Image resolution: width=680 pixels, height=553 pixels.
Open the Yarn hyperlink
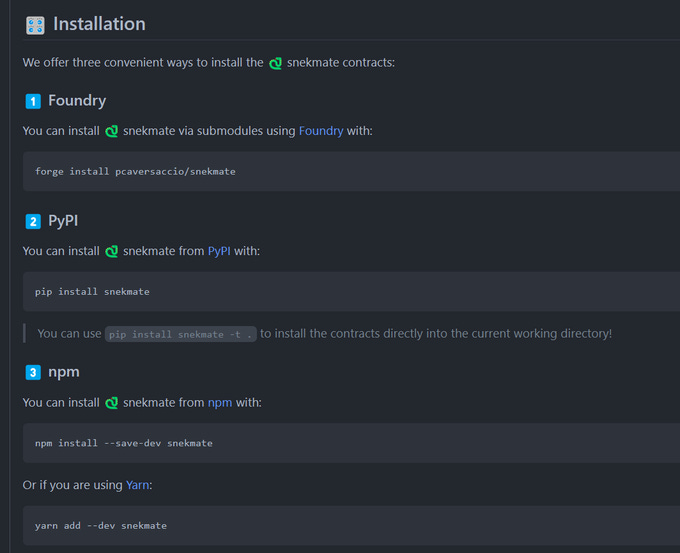click(x=137, y=485)
